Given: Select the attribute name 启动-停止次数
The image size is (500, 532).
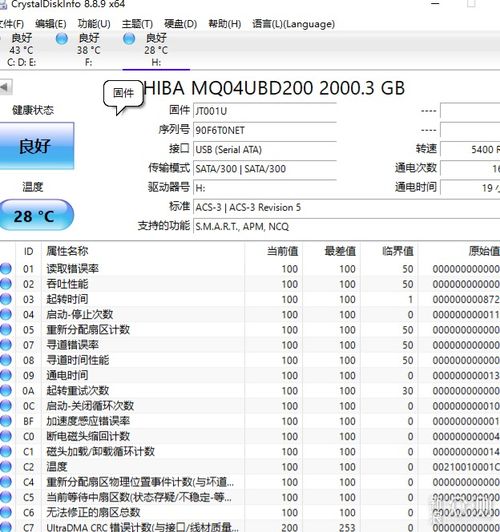Looking at the screenshot, I should 79,315.
